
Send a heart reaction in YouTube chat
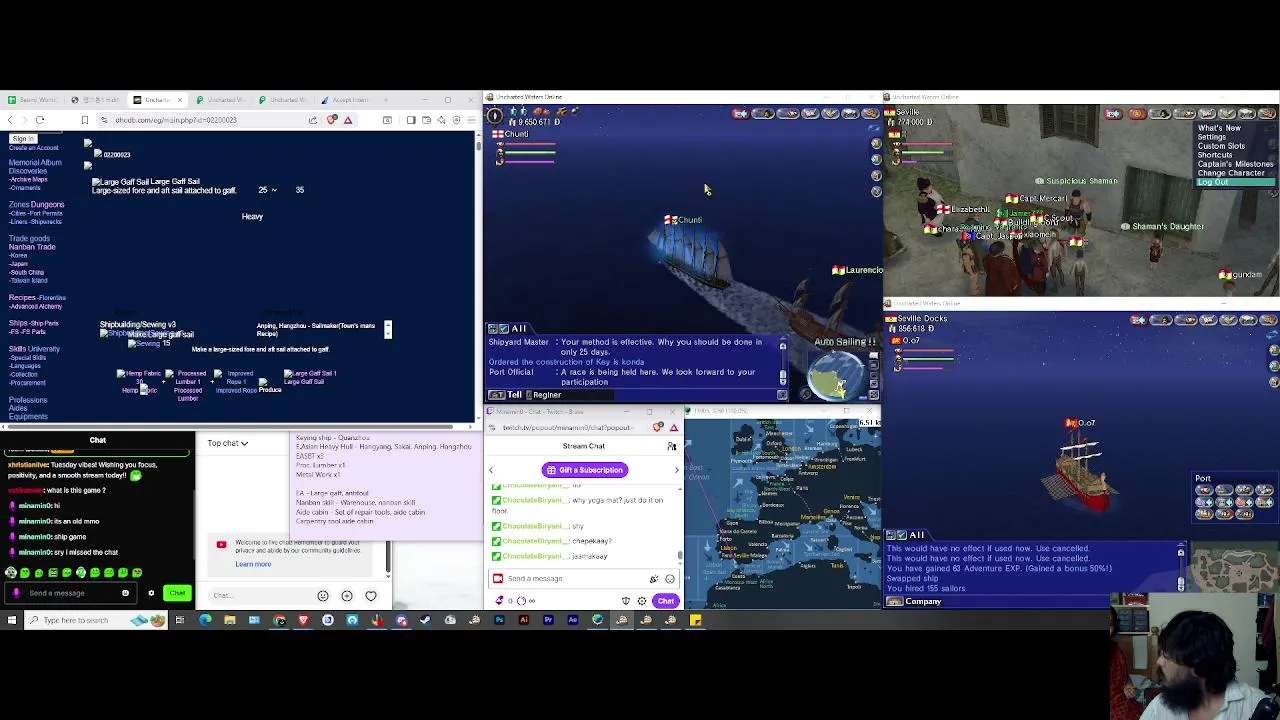371,596
